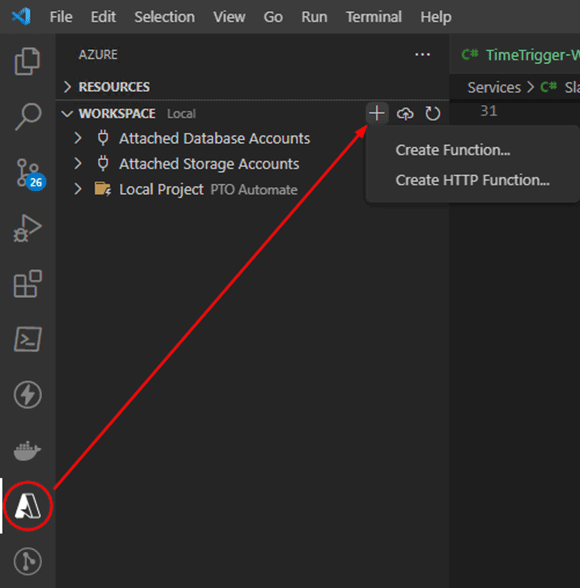The width and height of the screenshot is (580, 588).
Task: Select the Azure icon in the activity bar
Action: 28,506
